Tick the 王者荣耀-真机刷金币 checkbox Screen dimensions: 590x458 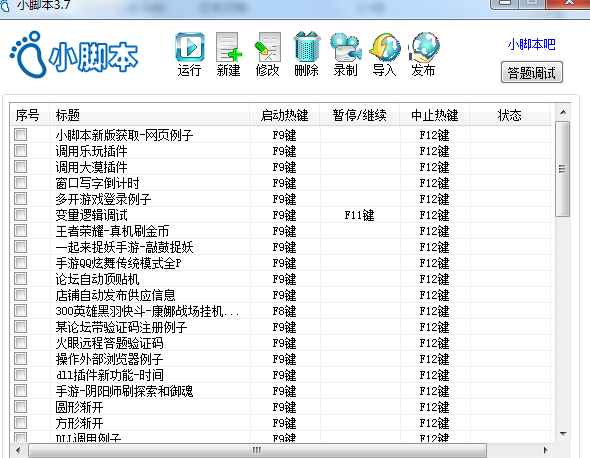tap(20, 230)
